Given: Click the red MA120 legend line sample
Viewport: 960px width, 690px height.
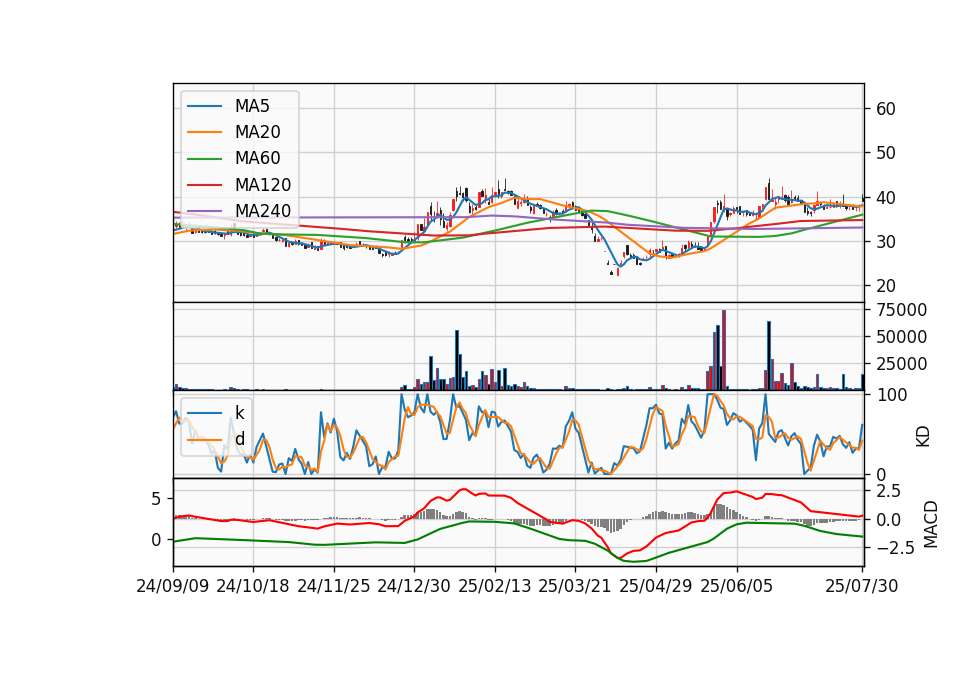Looking at the screenshot, I should (x=204, y=185).
